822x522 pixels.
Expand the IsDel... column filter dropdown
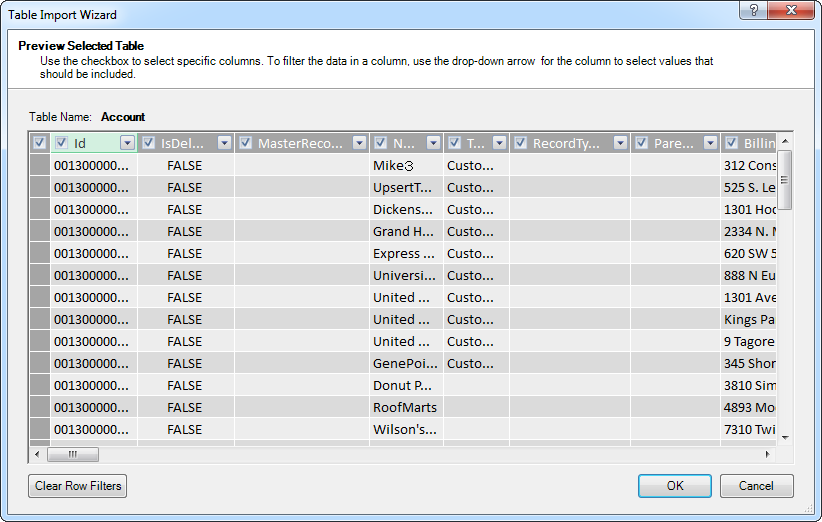point(224,143)
